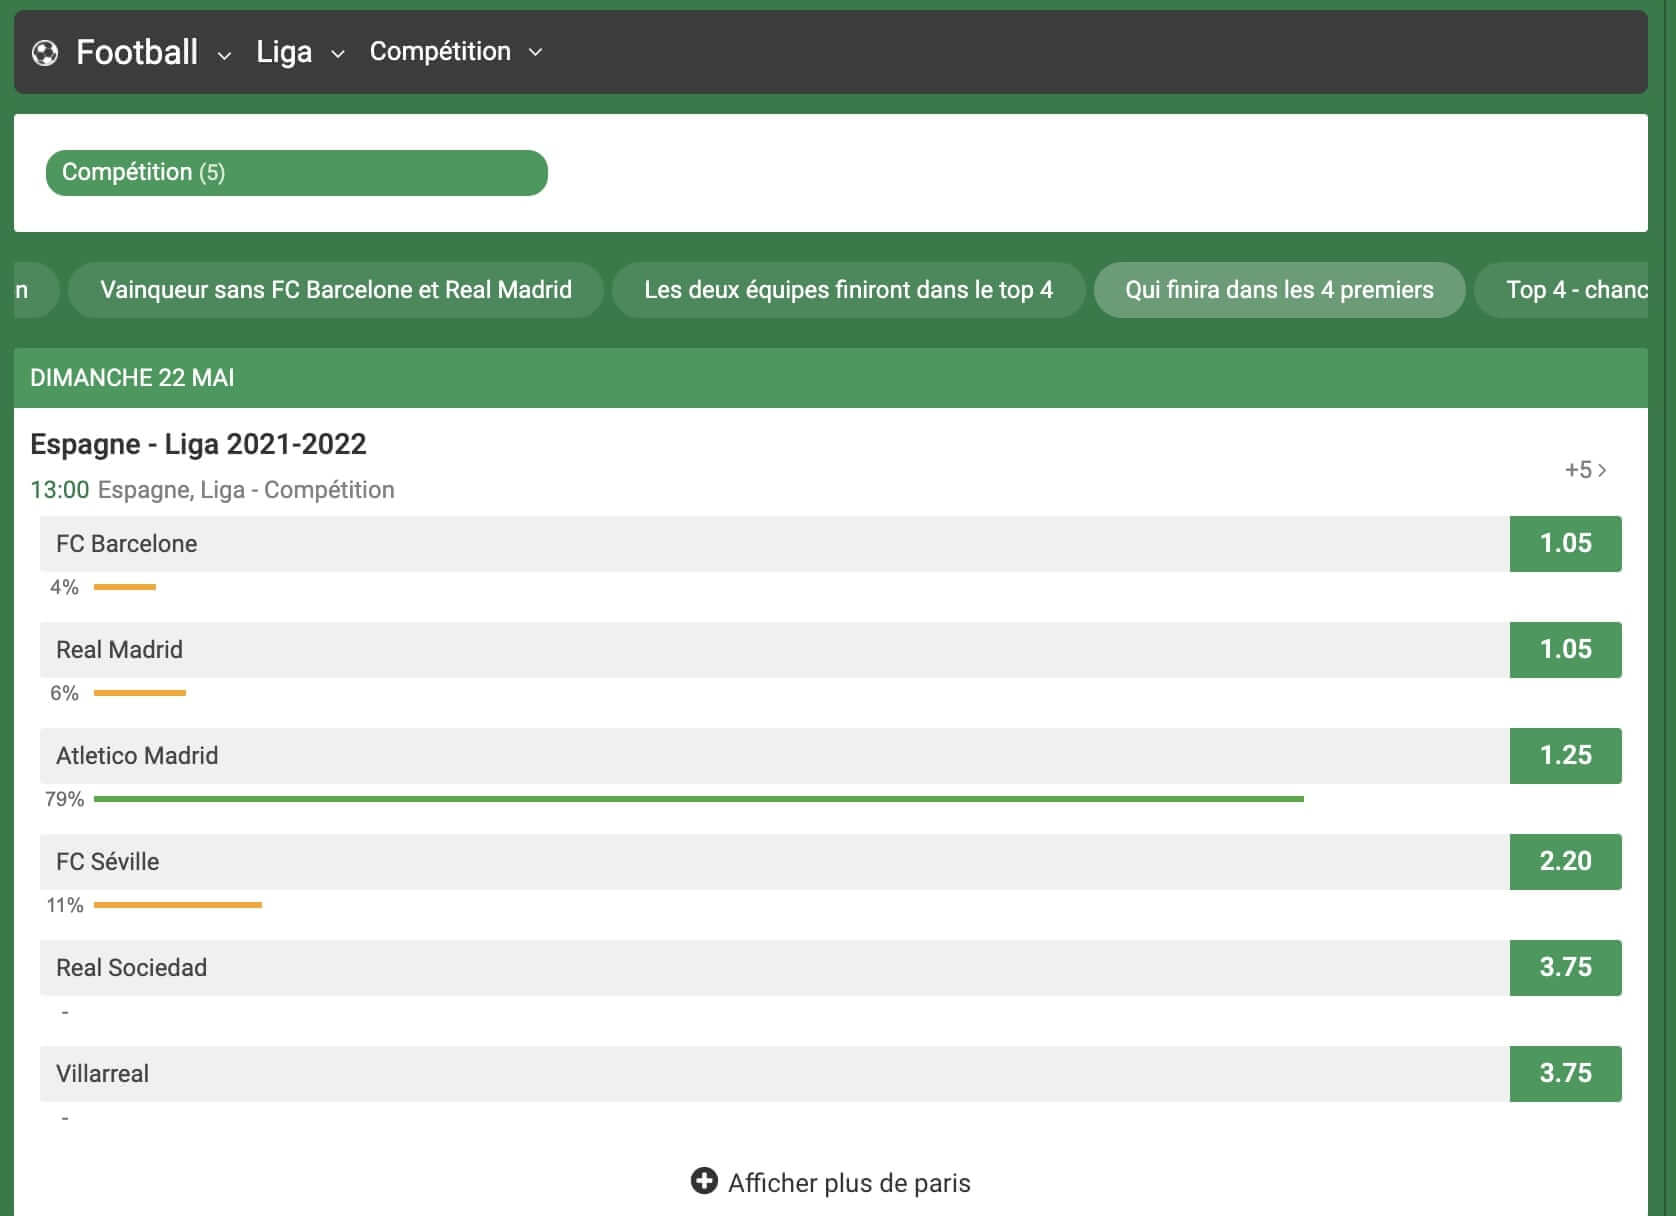Click the Villarreal row label
The width and height of the screenshot is (1676, 1216).
[x=102, y=1074]
